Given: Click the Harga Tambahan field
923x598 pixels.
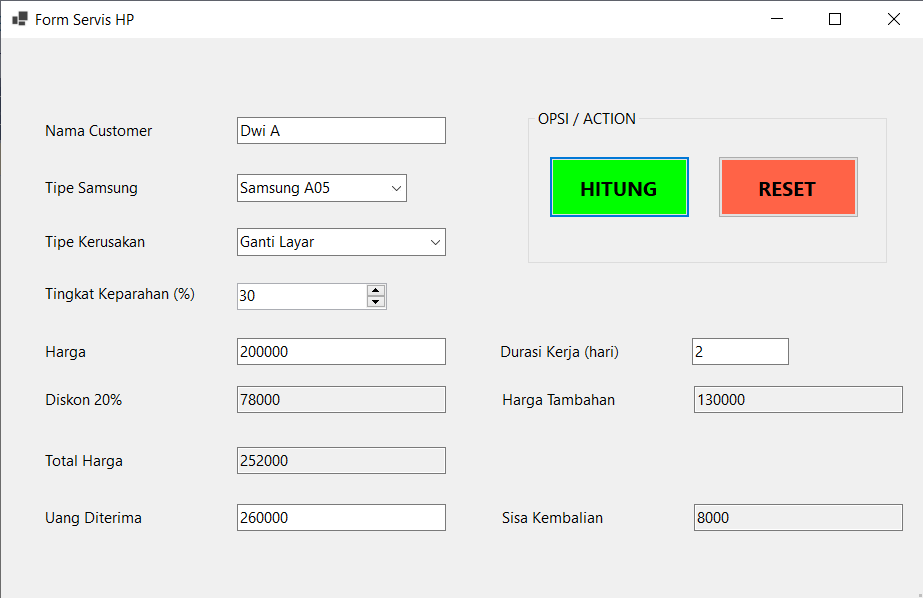Looking at the screenshot, I should [798, 400].
